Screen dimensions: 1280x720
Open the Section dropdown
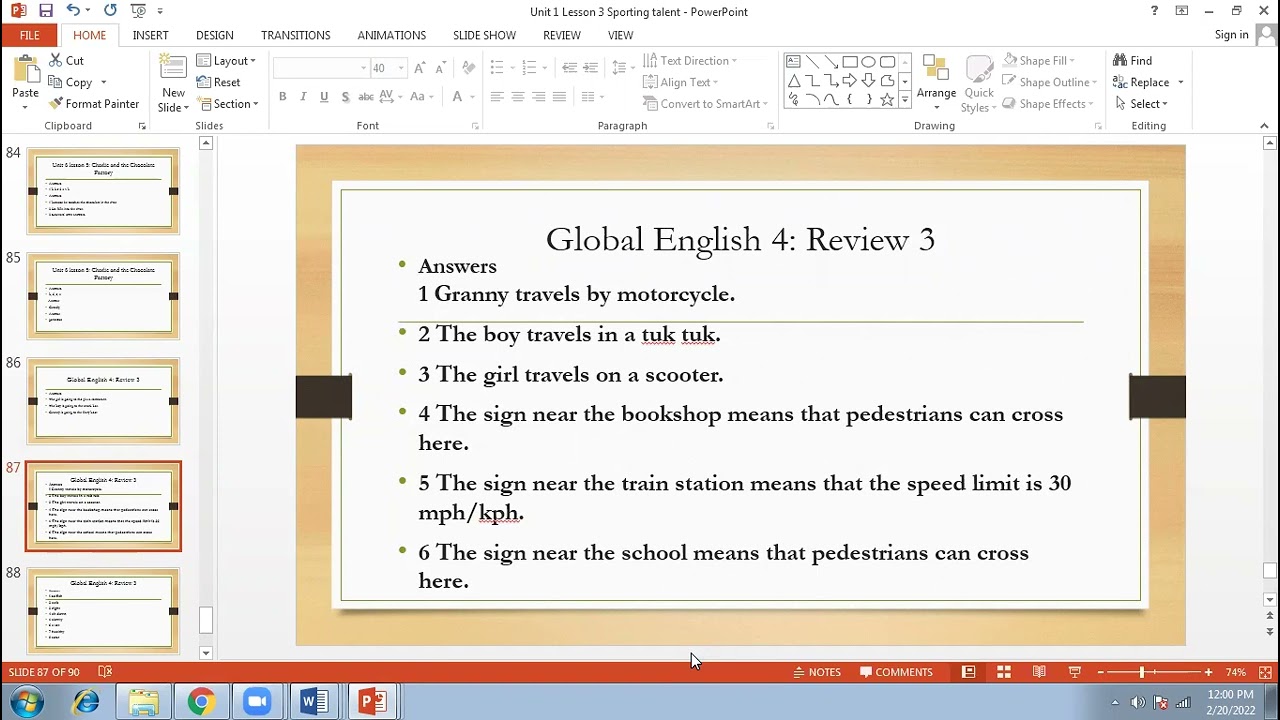228,104
